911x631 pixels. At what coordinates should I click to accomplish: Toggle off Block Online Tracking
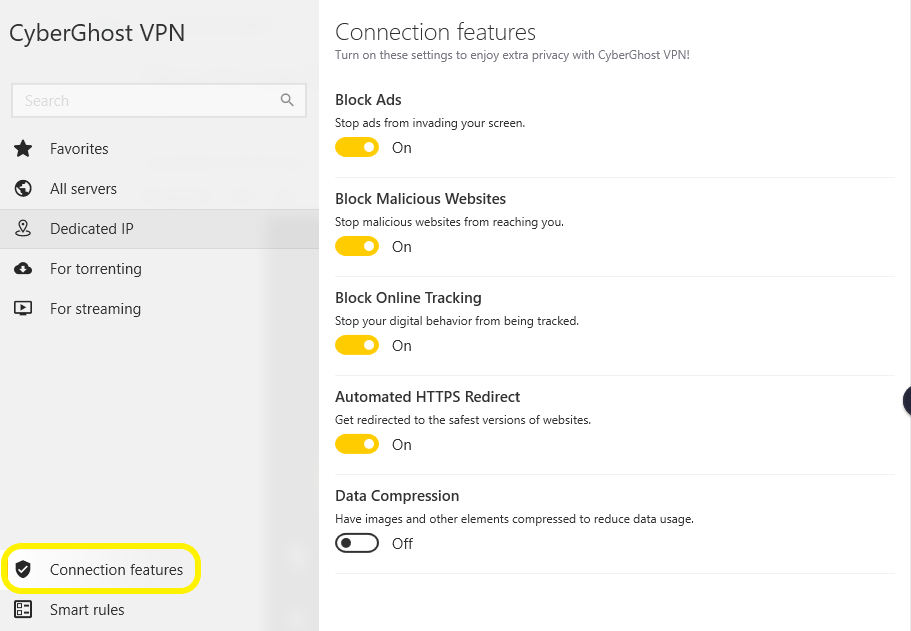(357, 345)
